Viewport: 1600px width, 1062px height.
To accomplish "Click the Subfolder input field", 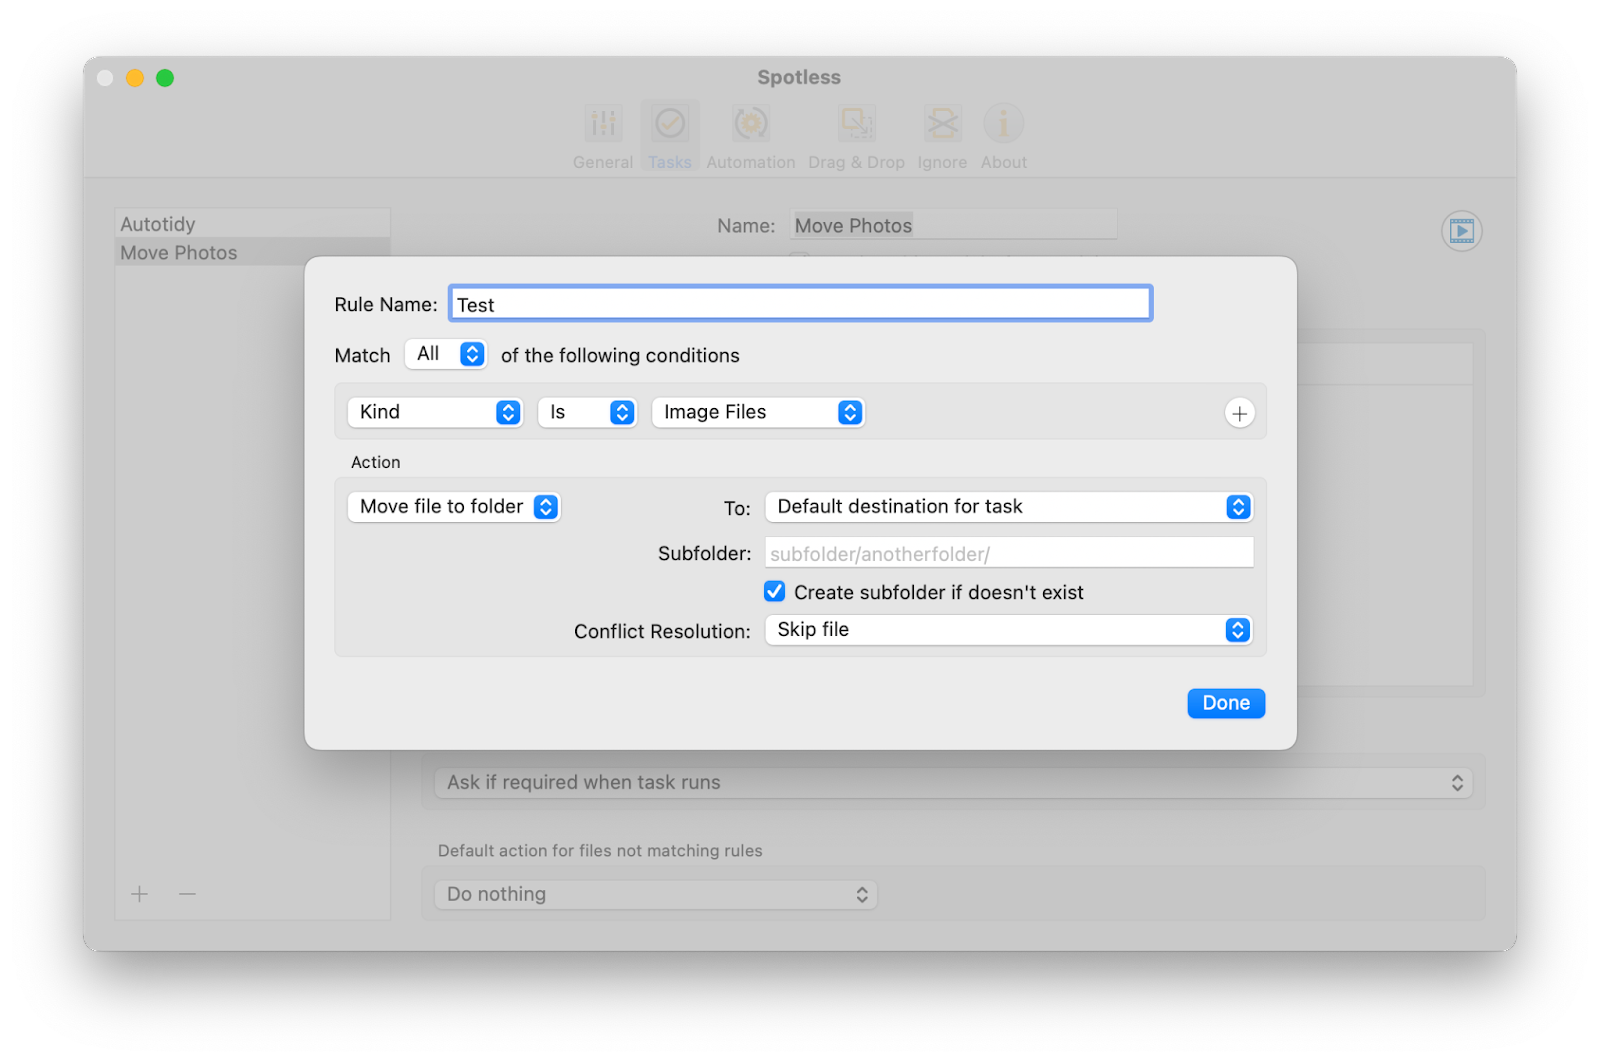I will [x=1008, y=552].
